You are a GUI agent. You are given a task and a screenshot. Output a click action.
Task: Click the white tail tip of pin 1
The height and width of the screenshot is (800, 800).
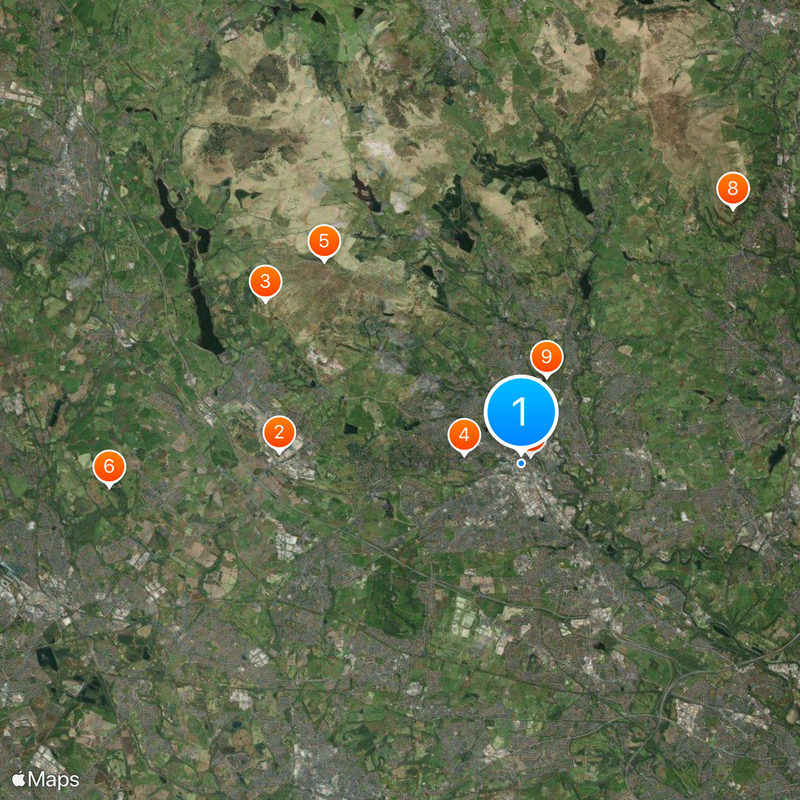tap(521, 455)
